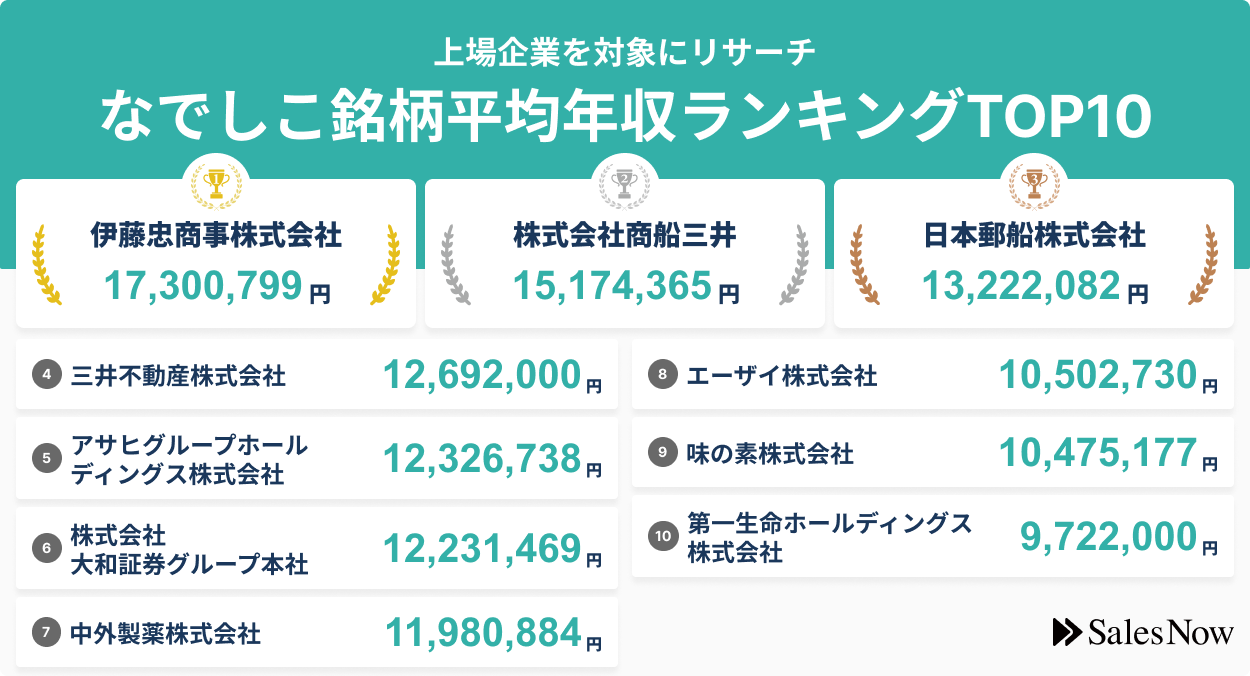Click the 日本郵船 salary figure 13,222,082
This screenshot has width=1250, height=676.
(x=1020, y=287)
